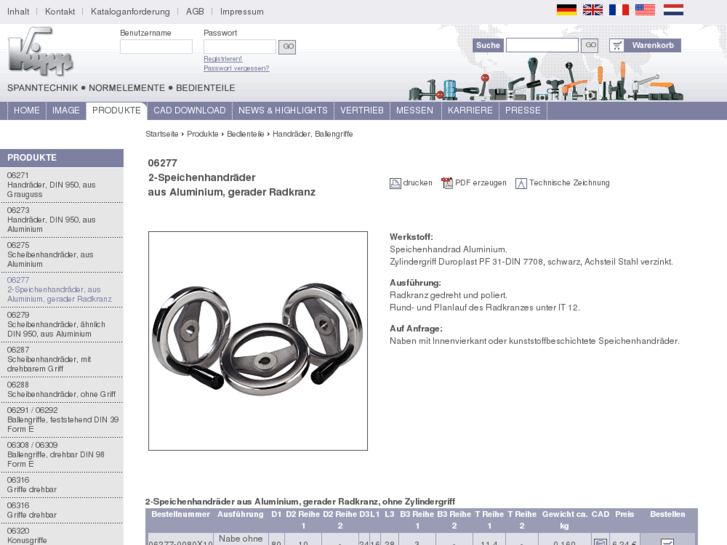Click the Kontakt top link
This screenshot has width=727, height=545.
[60, 12]
